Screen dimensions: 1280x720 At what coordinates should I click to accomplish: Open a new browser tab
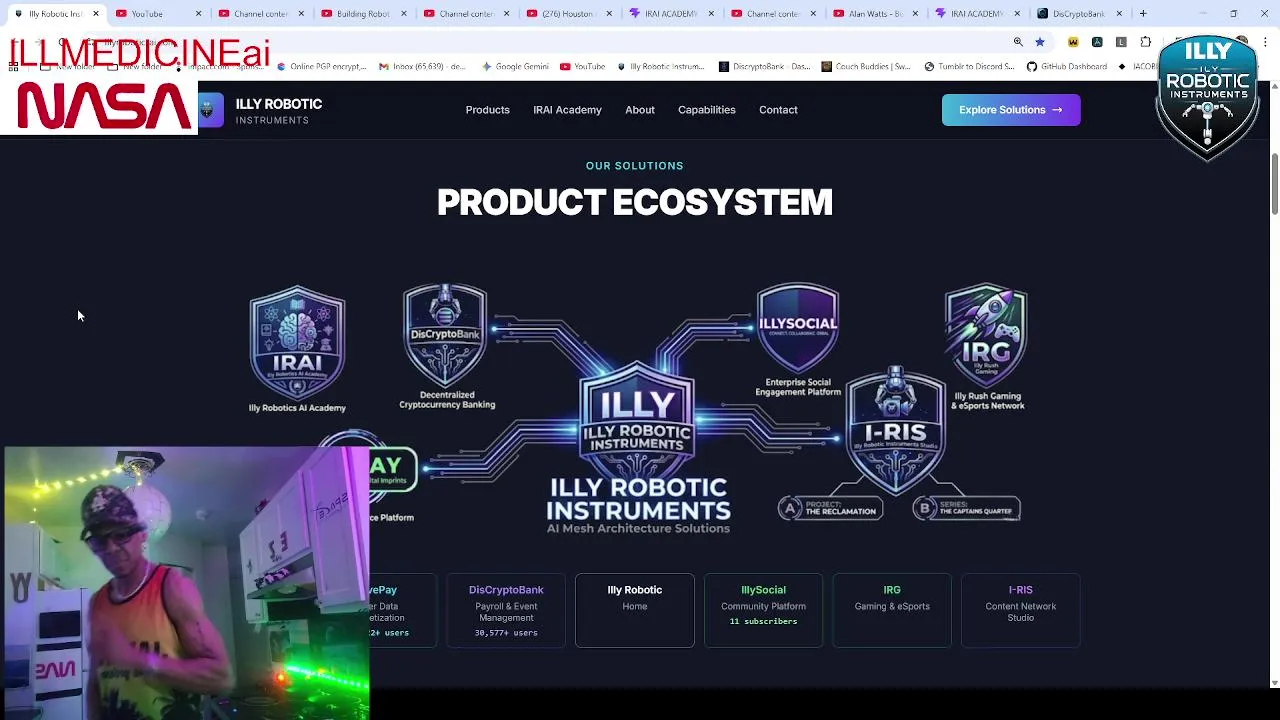tap(1143, 13)
